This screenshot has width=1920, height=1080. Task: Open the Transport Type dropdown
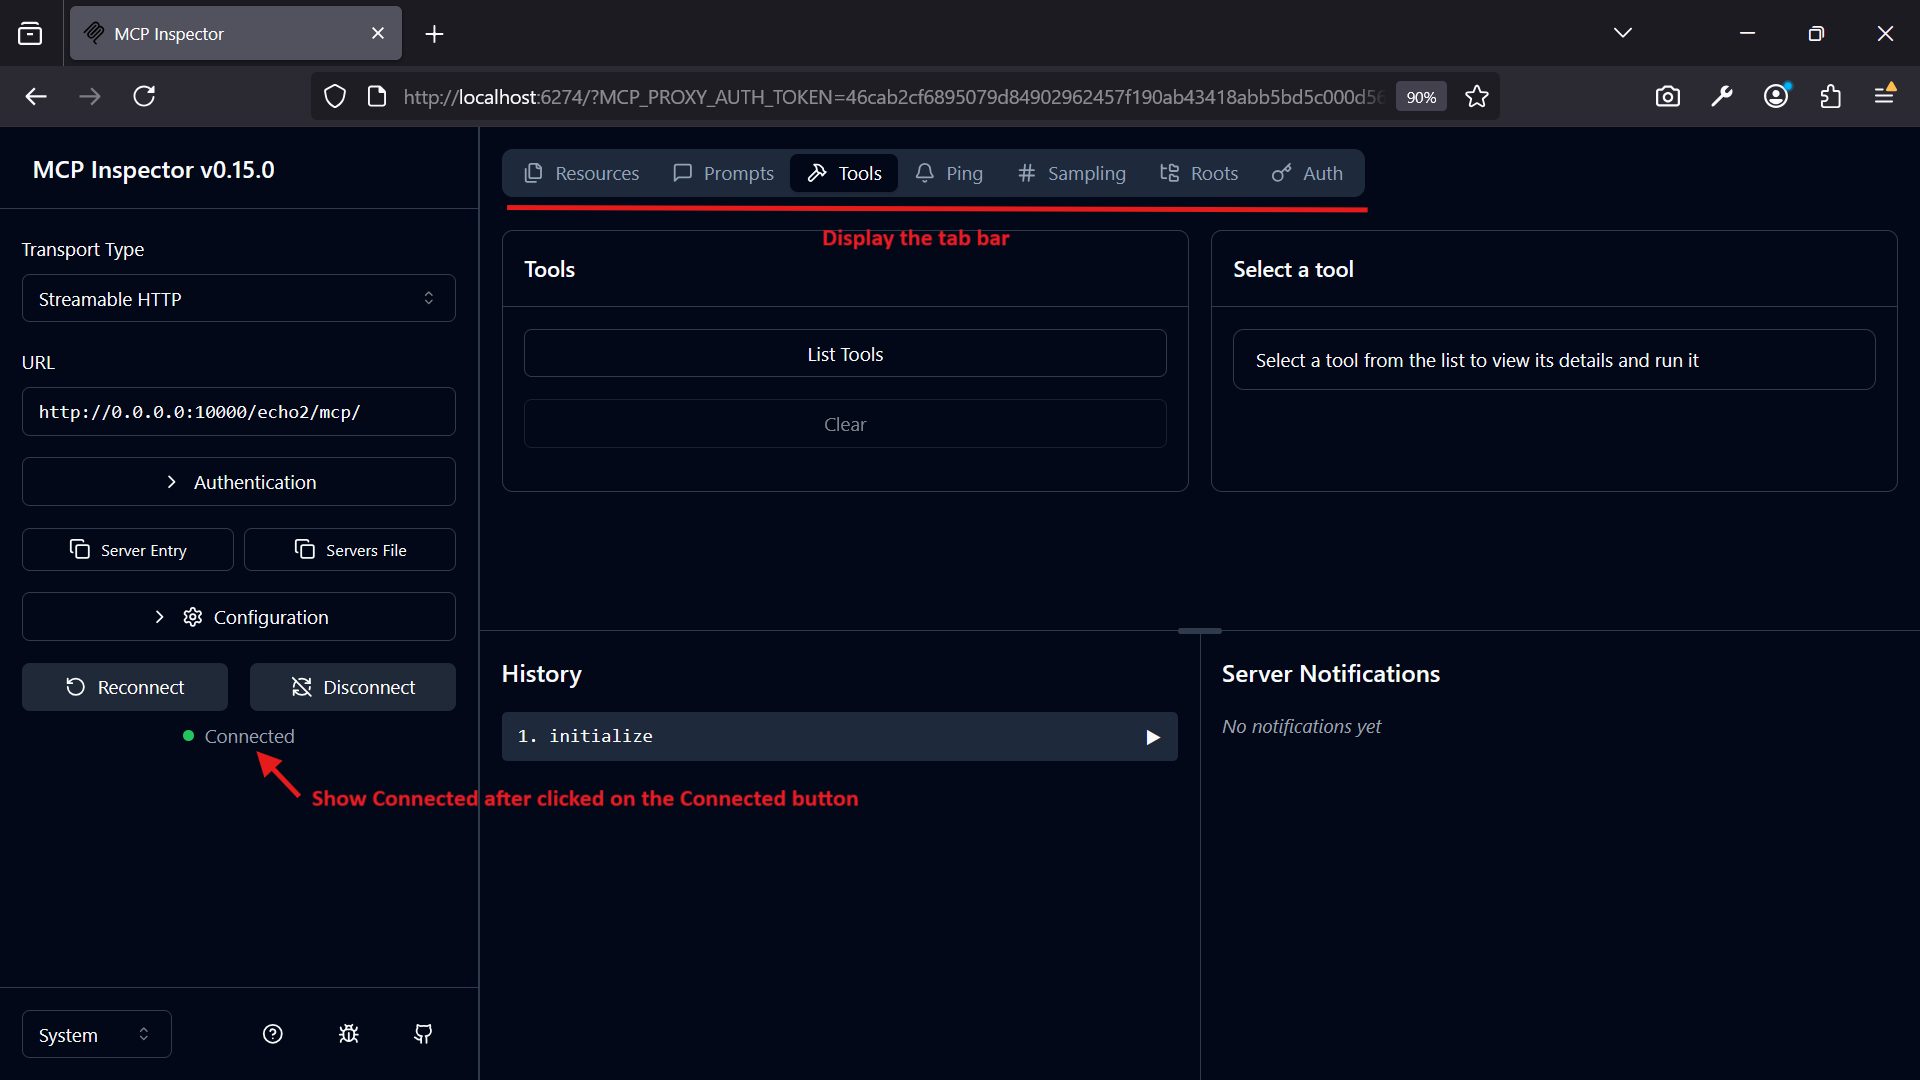(x=238, y=299)
